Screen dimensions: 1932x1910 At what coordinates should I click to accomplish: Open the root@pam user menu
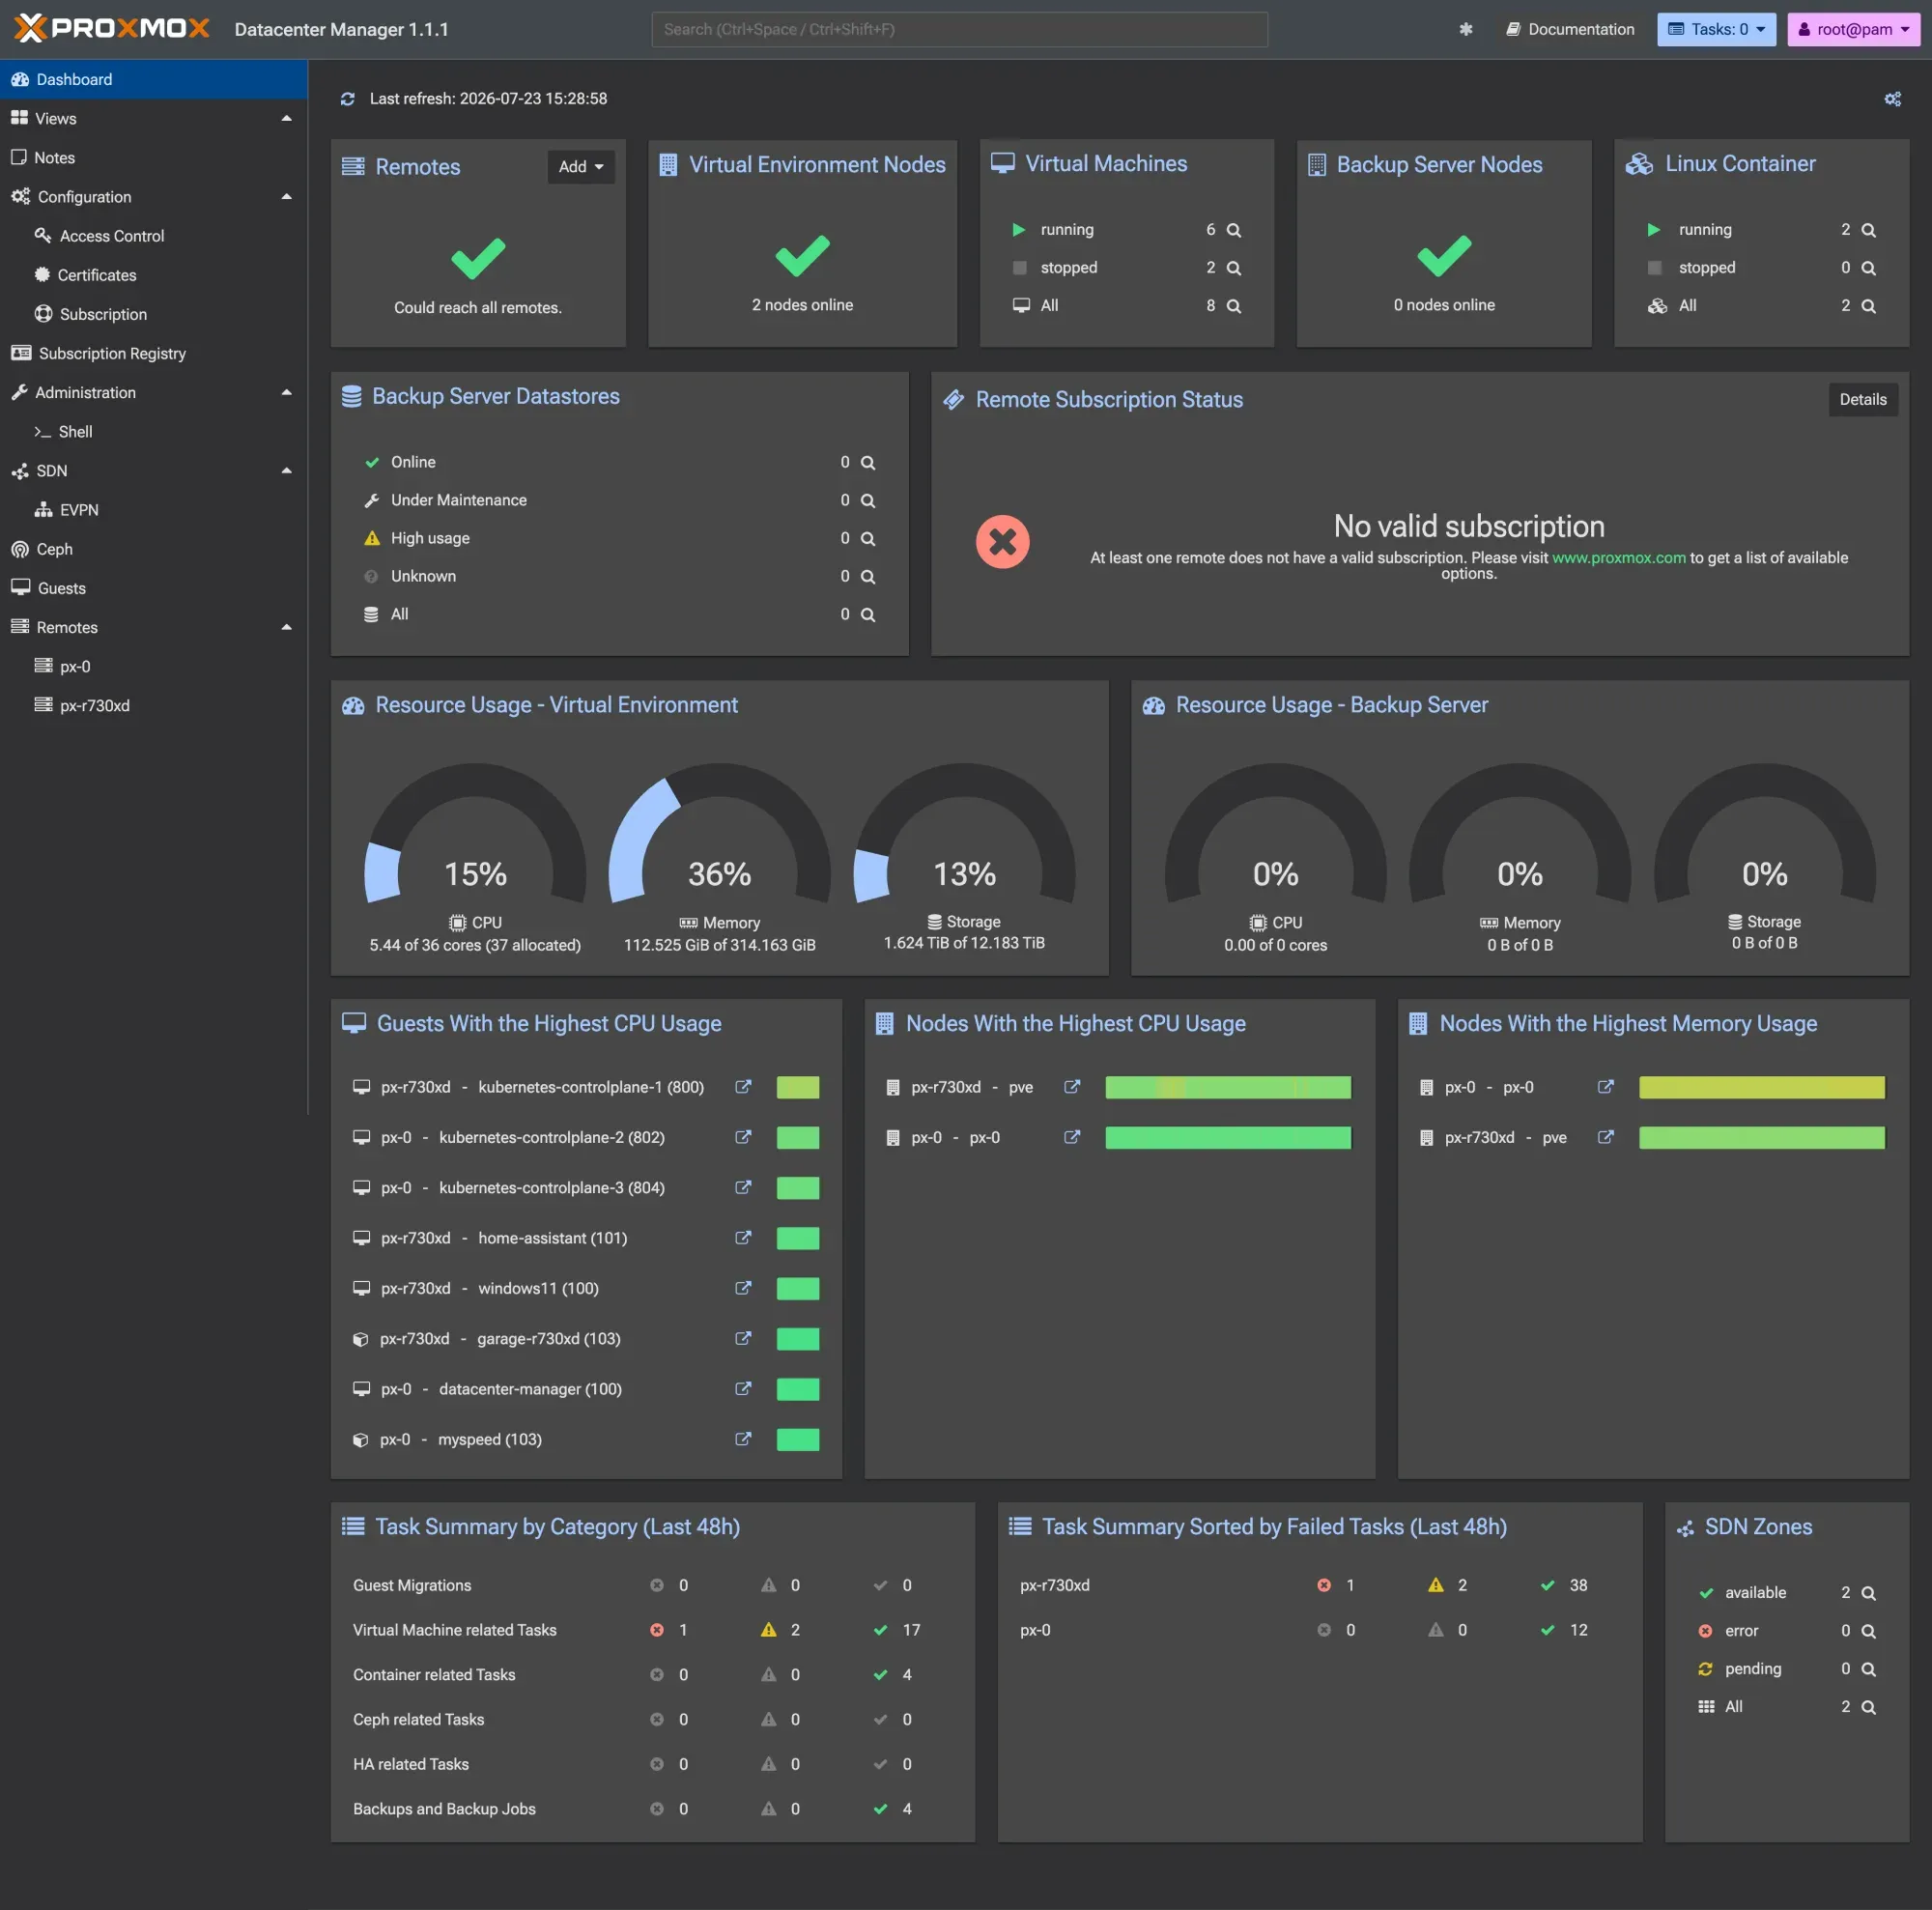coord(1853,29)
